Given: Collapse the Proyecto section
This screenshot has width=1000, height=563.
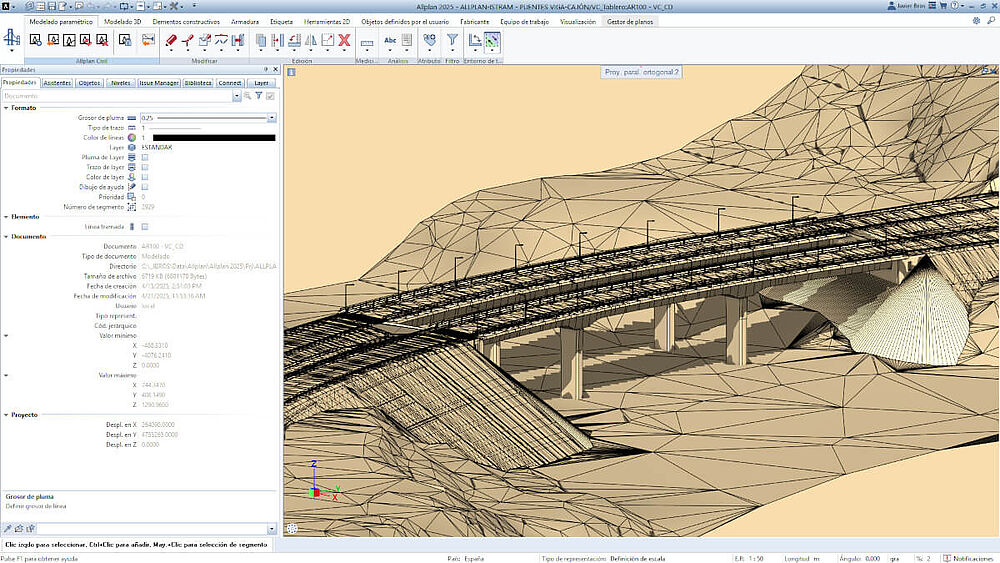Looking at the screenshot, I should (5, 414).
